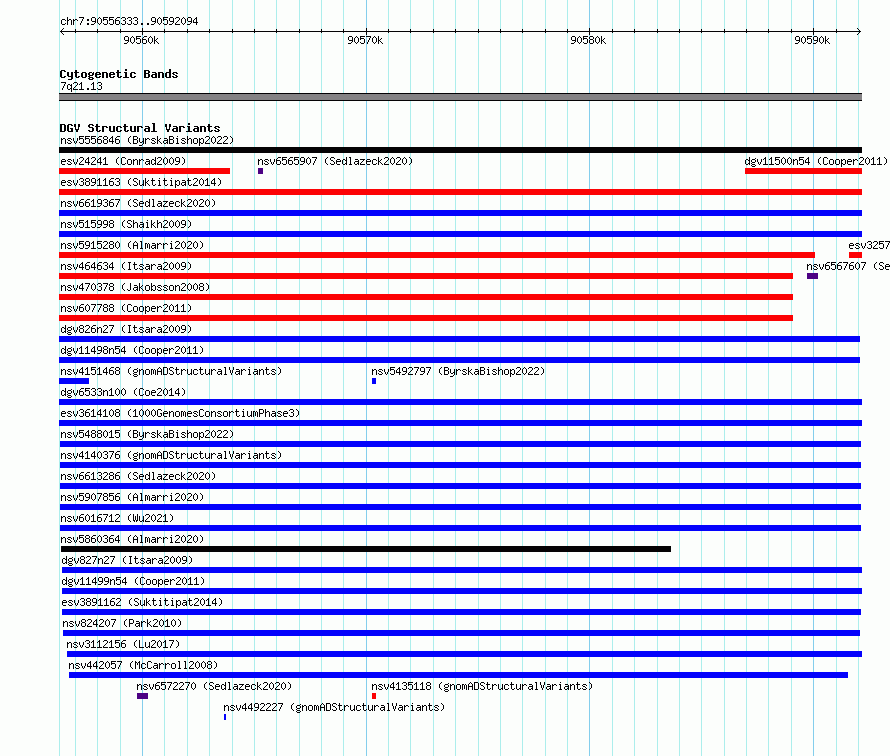The image size is (890, 756).
Task: Click the red nsv607788 variant bar
Action: tap(426, 318)
